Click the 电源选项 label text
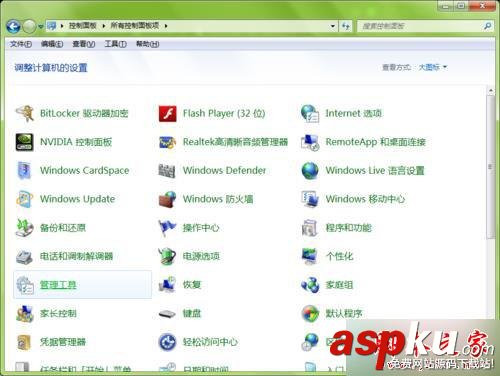The width and height of the screenshot is (500, 376). 201,256
